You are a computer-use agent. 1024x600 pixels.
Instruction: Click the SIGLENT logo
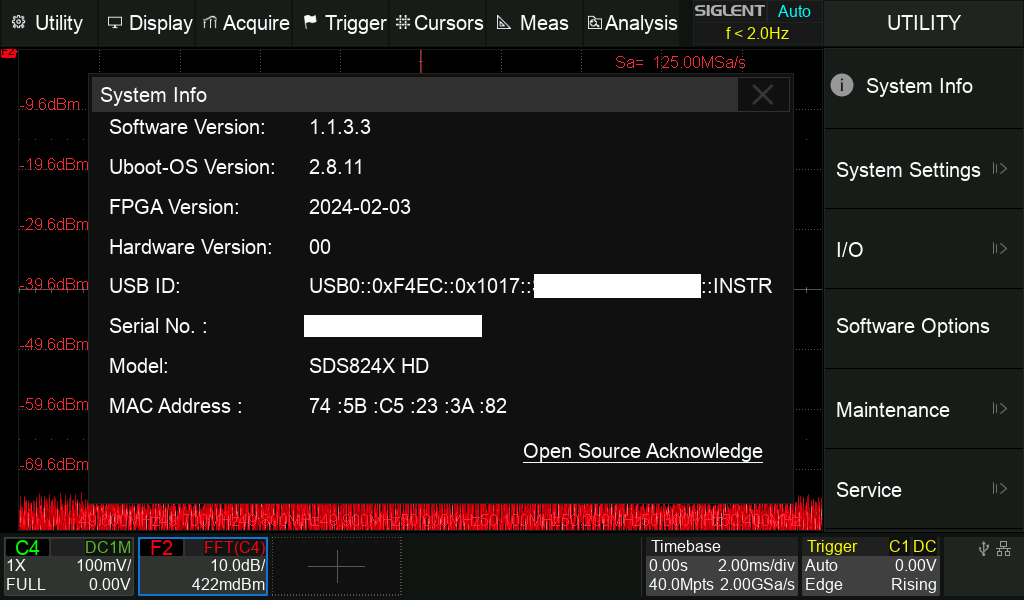(729, 11)
